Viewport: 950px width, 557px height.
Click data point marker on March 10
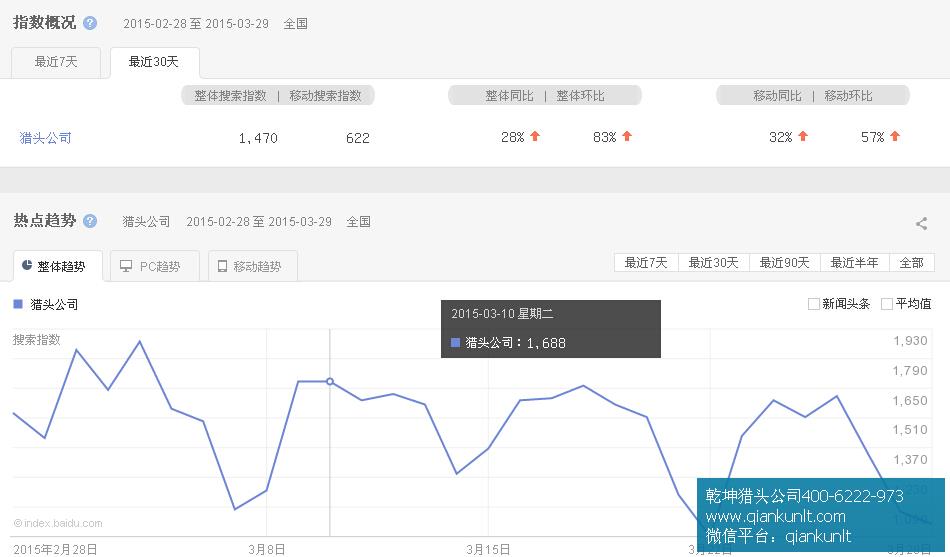point(330,381)
